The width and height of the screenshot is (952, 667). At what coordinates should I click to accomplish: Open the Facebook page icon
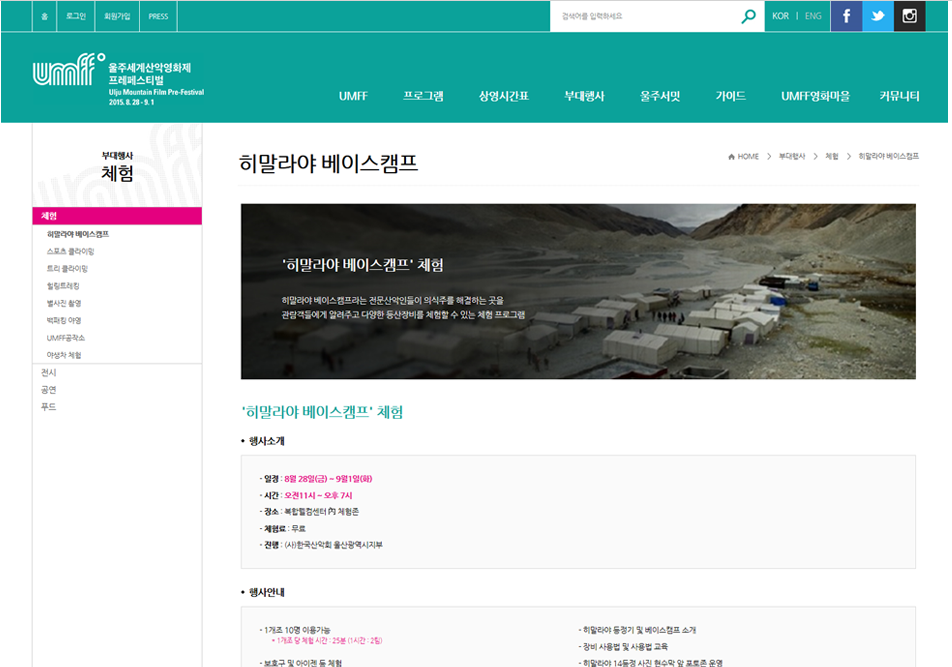(x=846, y=16)
